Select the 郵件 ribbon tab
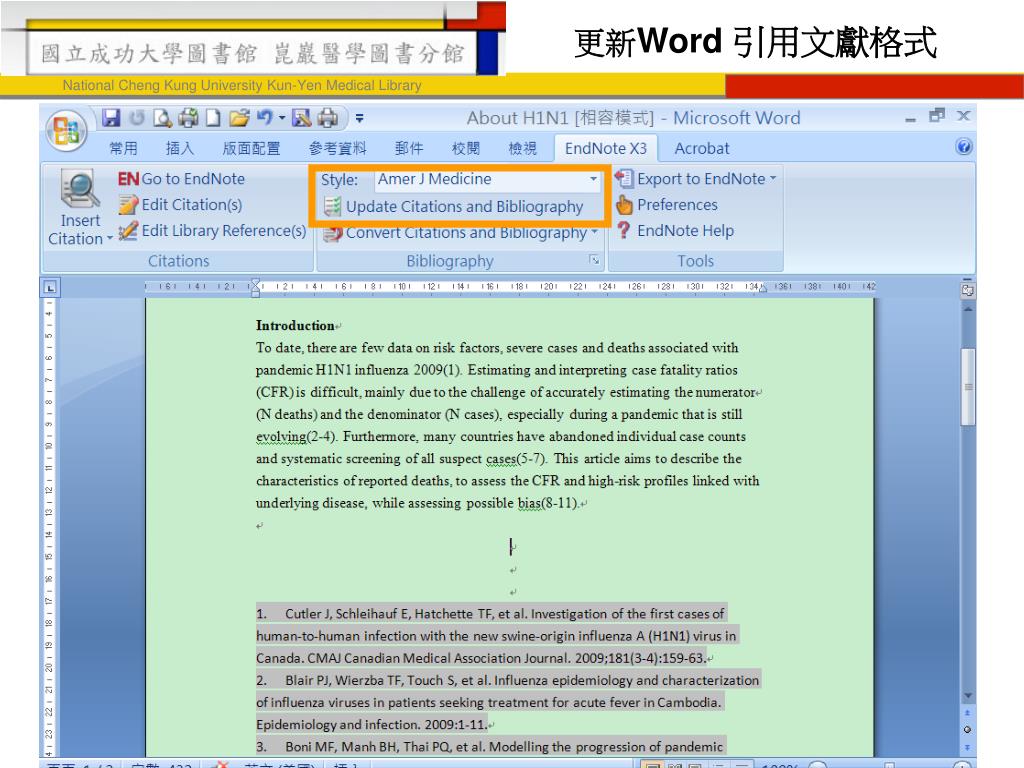Image resolution: width=1024 pixels, height=768 pixels. (409, 148)
